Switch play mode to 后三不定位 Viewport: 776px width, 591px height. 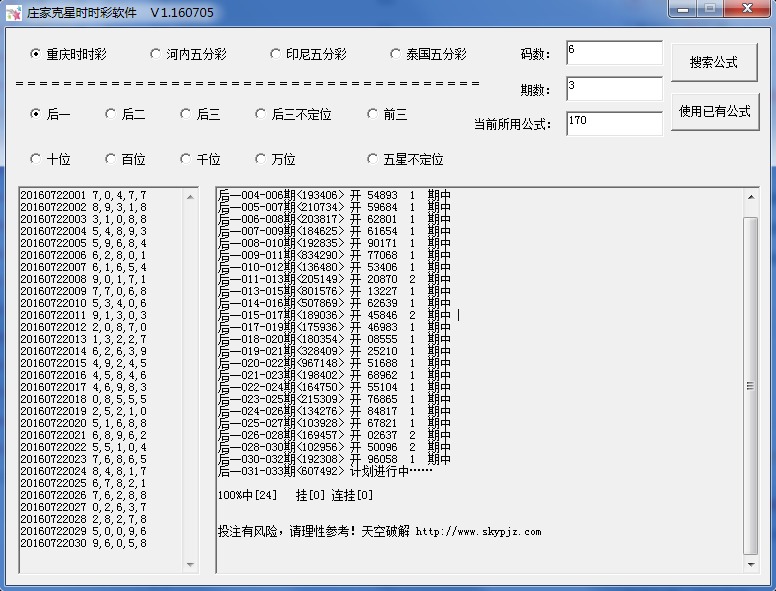coord(261,114)
